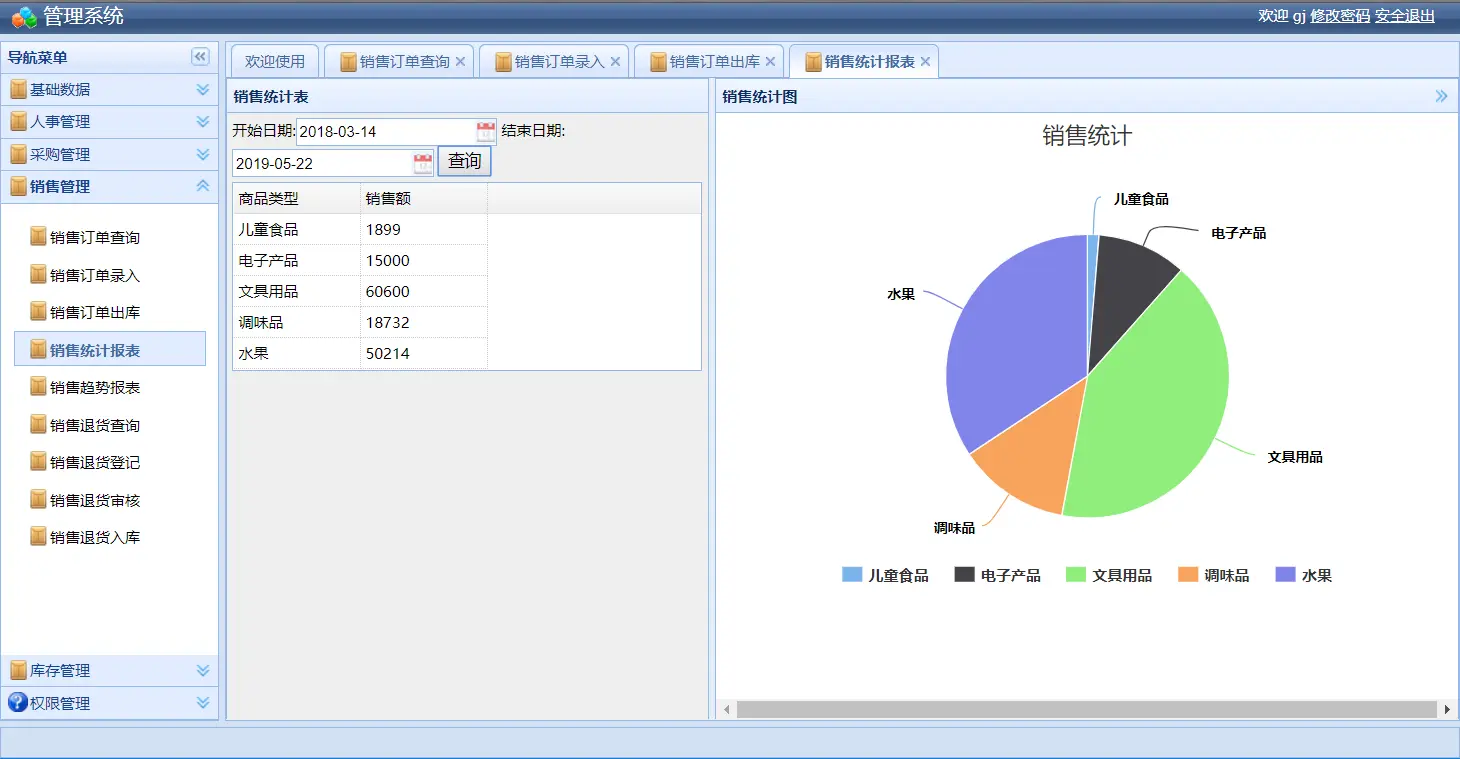Open the 结束日期 calendar picker icon

click(x=423, y=163)
